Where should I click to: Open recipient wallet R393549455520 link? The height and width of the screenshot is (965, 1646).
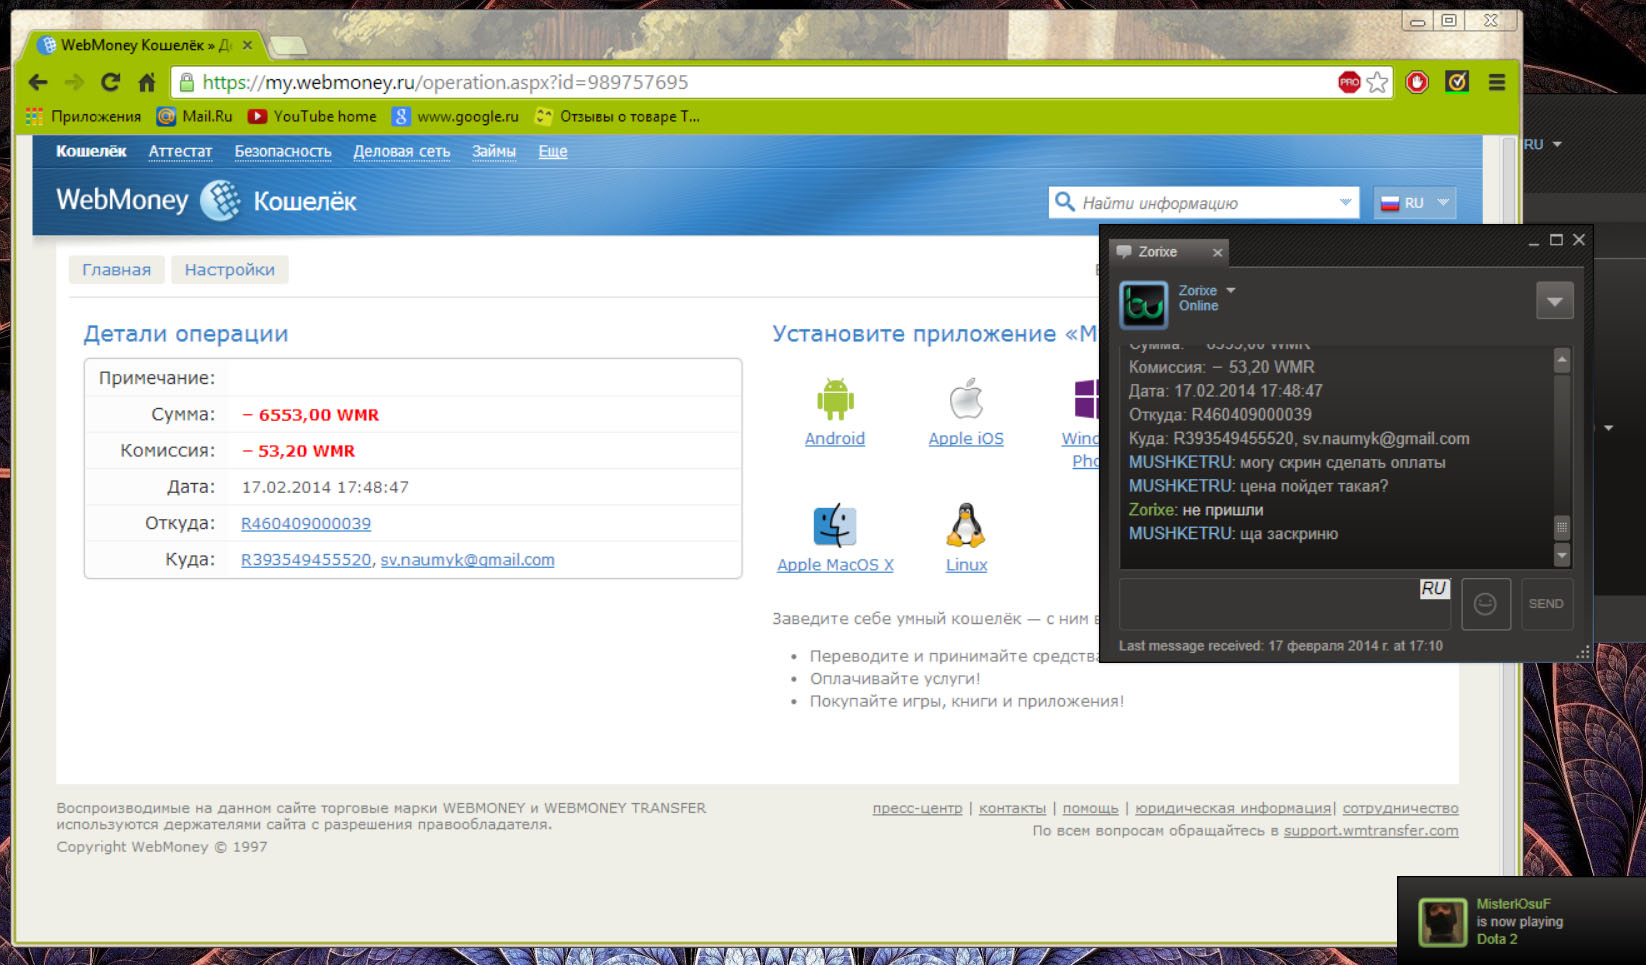click(x=306, y=560)
